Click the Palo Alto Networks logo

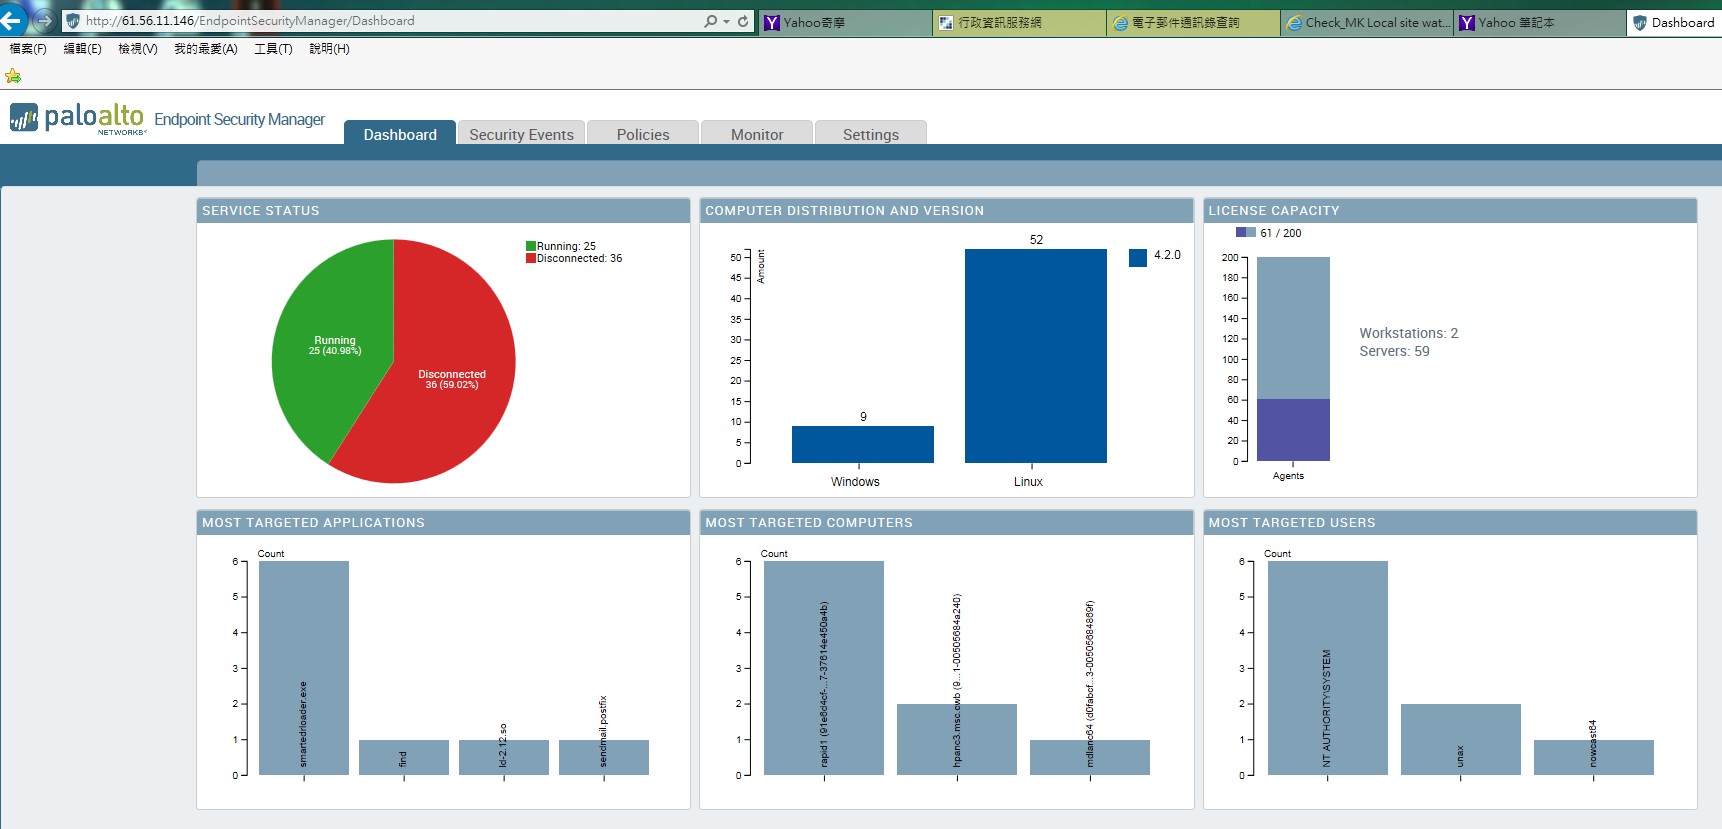(78, 118)
